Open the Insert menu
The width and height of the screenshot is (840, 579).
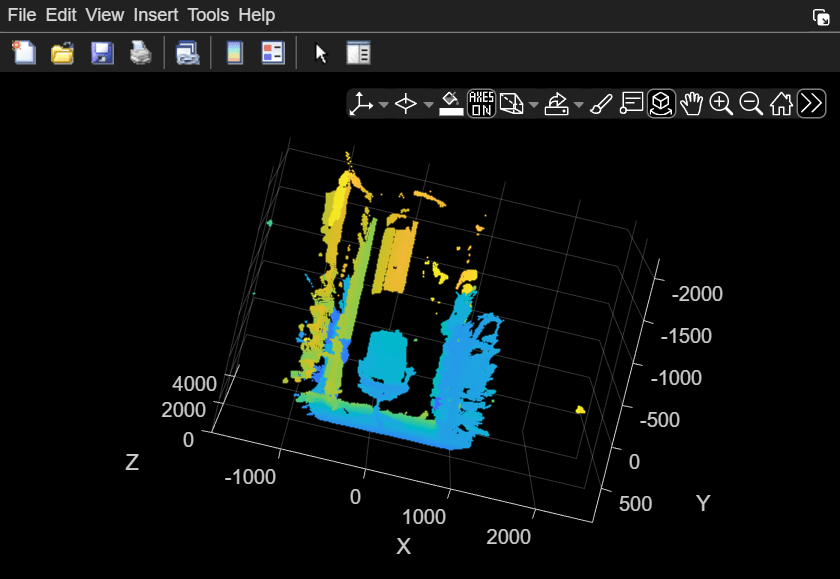coord(155,15)
